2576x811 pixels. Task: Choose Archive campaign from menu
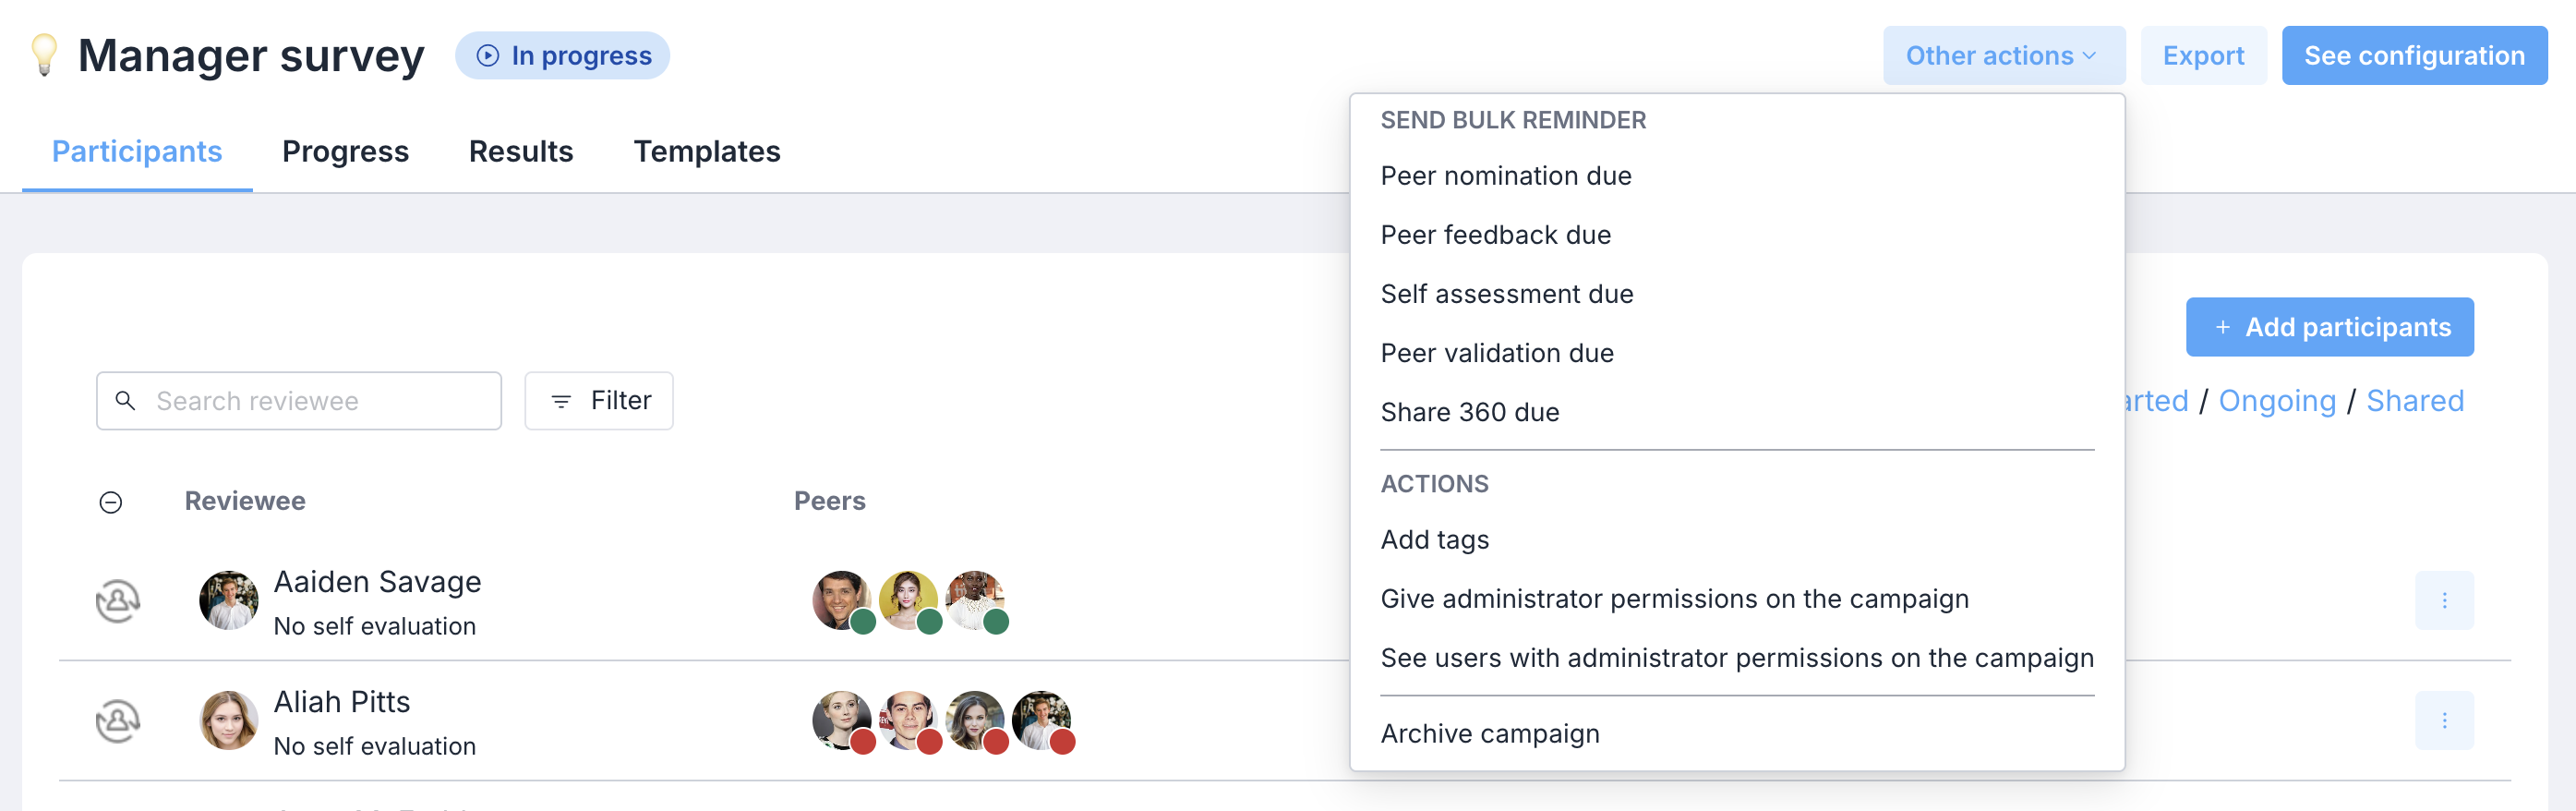point(1490,734)
